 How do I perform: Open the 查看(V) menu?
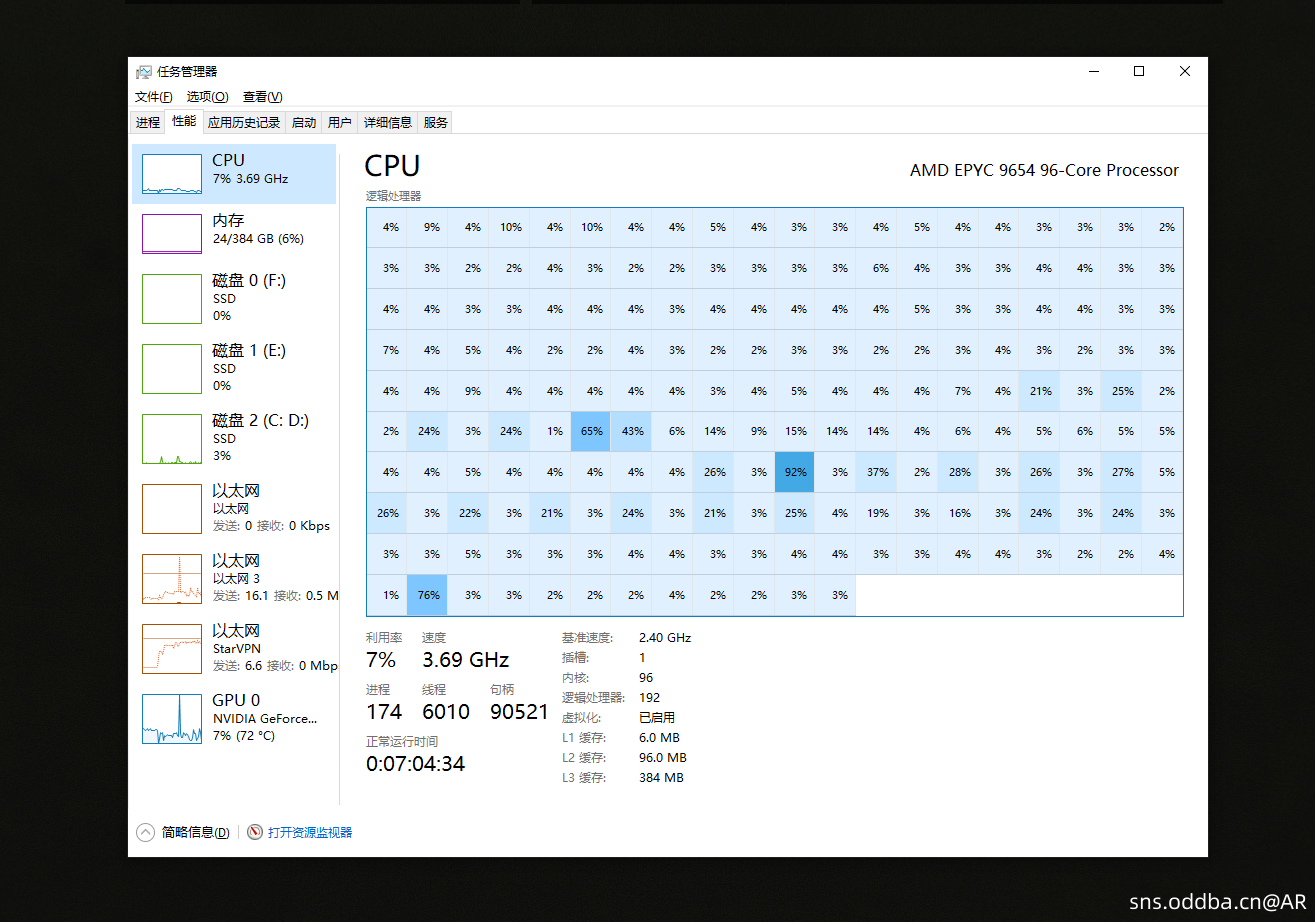[x=262, y=97]
